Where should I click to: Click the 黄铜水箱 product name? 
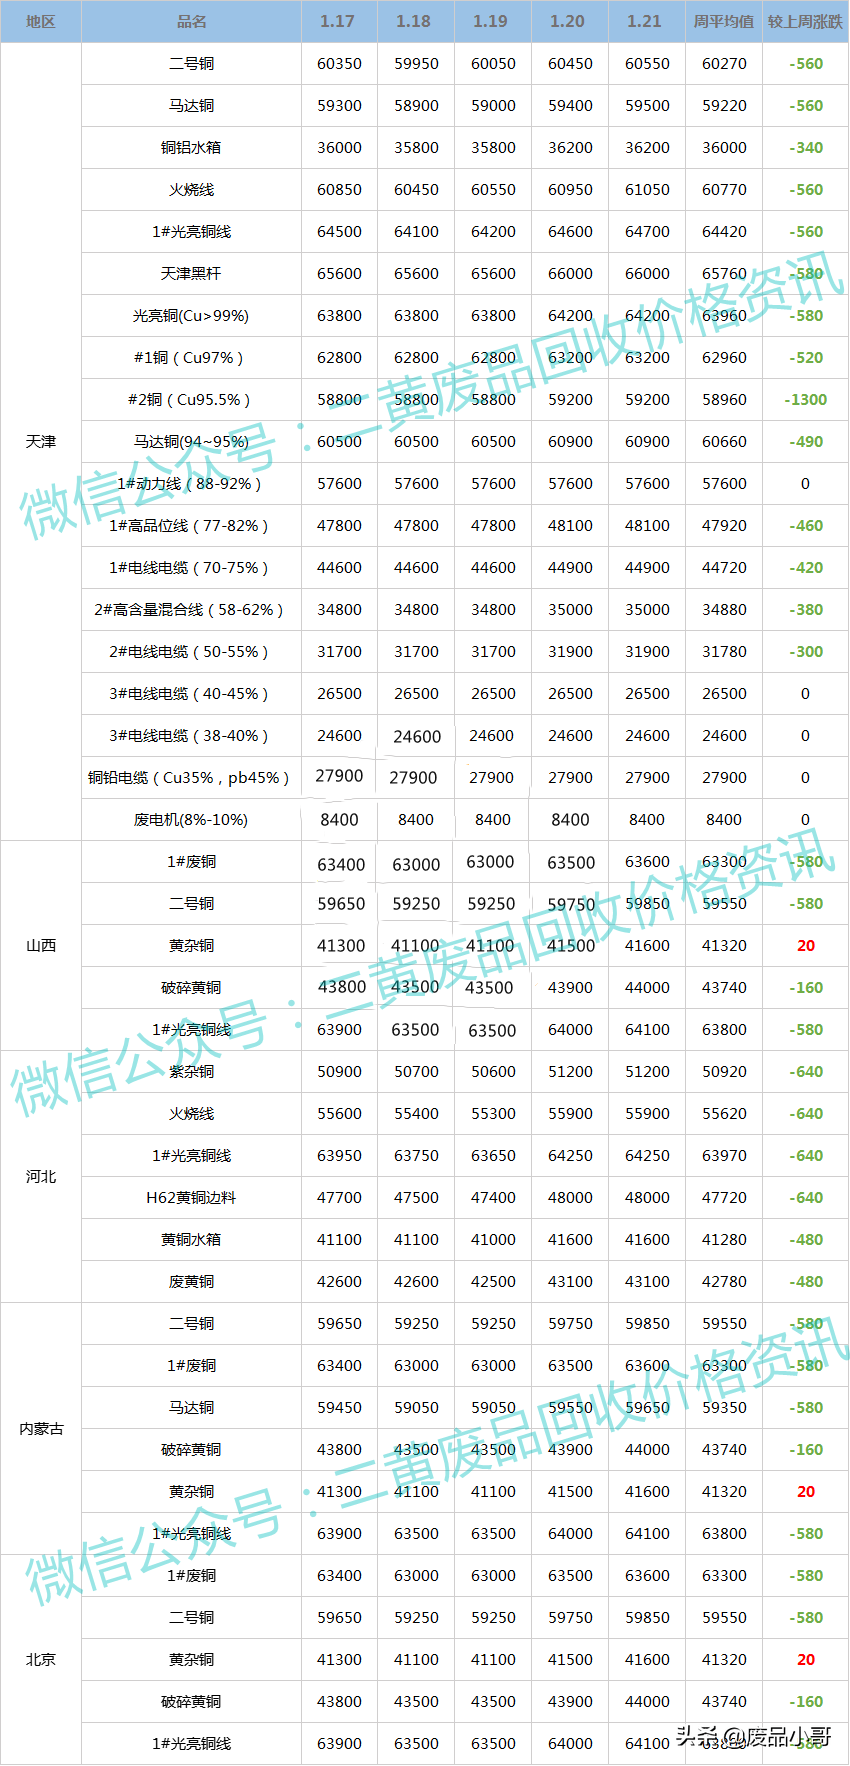[x=191, y=1239]
